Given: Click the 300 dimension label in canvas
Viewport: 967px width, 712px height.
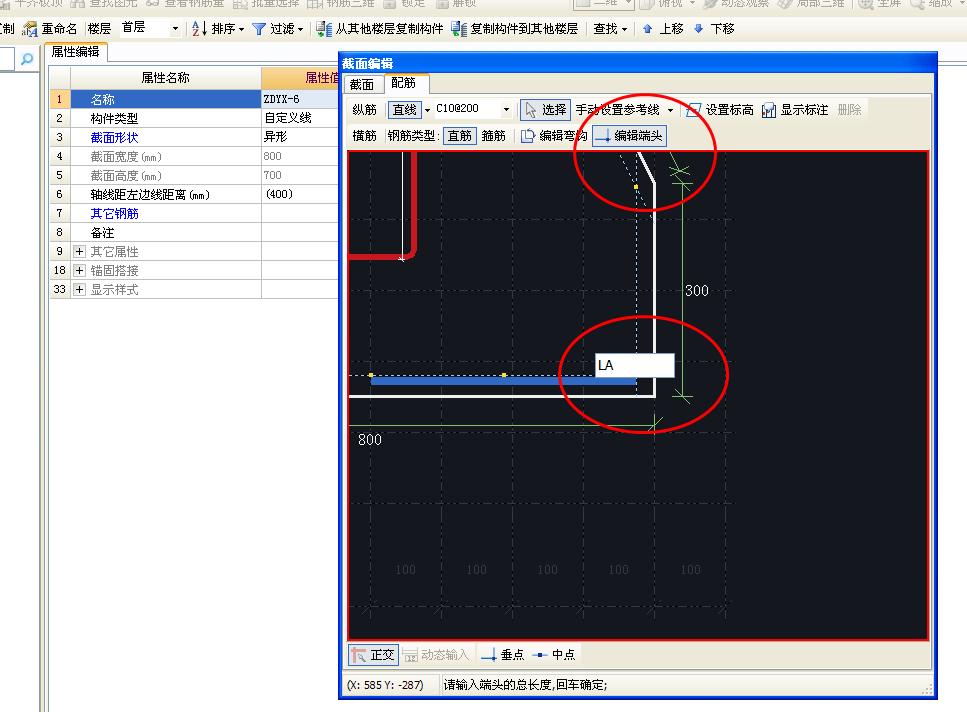Looking at the screenshot, I should point(697,290).
